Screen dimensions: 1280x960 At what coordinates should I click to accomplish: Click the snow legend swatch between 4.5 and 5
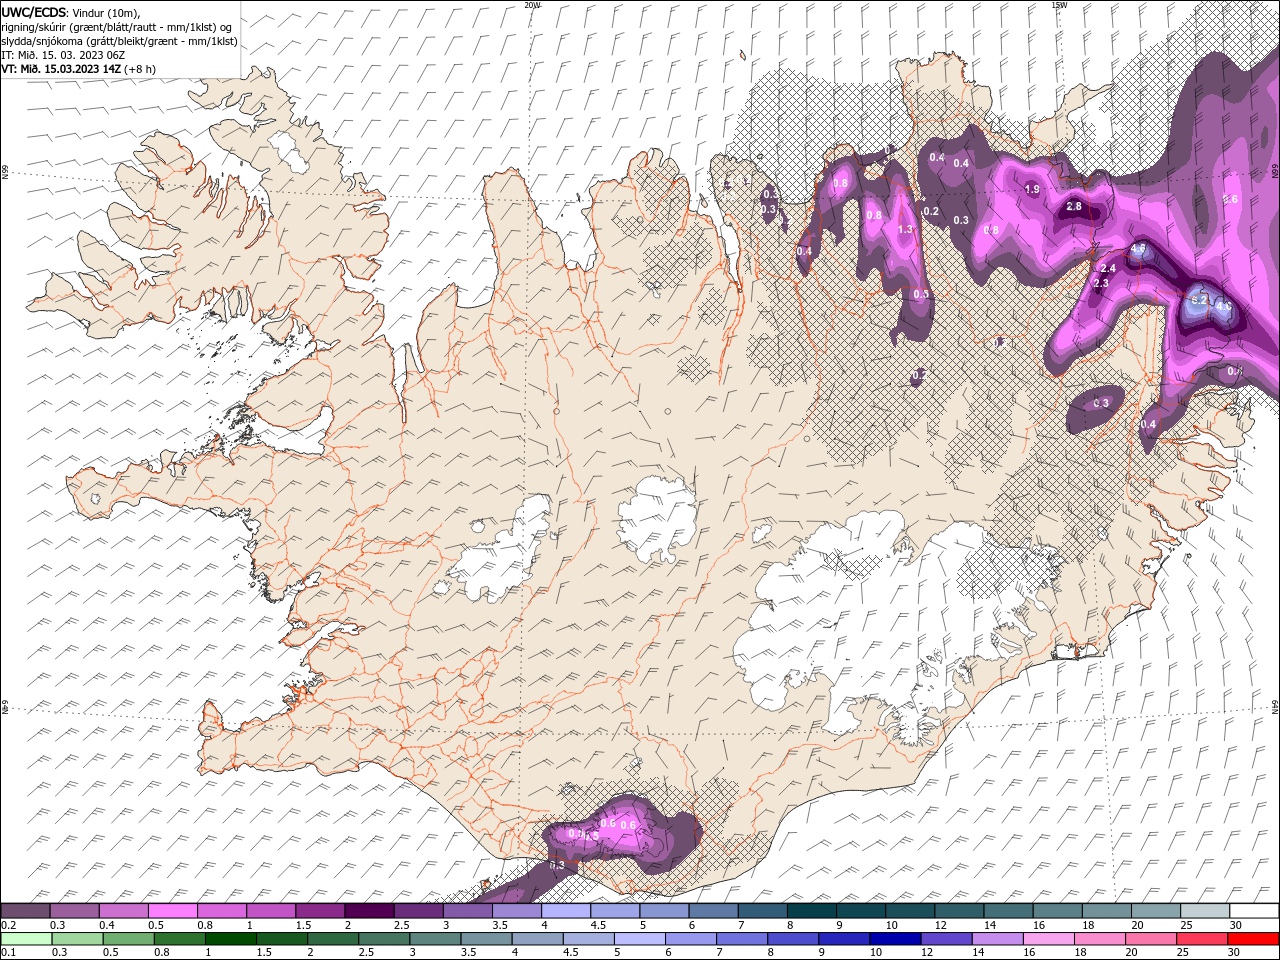click(x=615, y=911)
